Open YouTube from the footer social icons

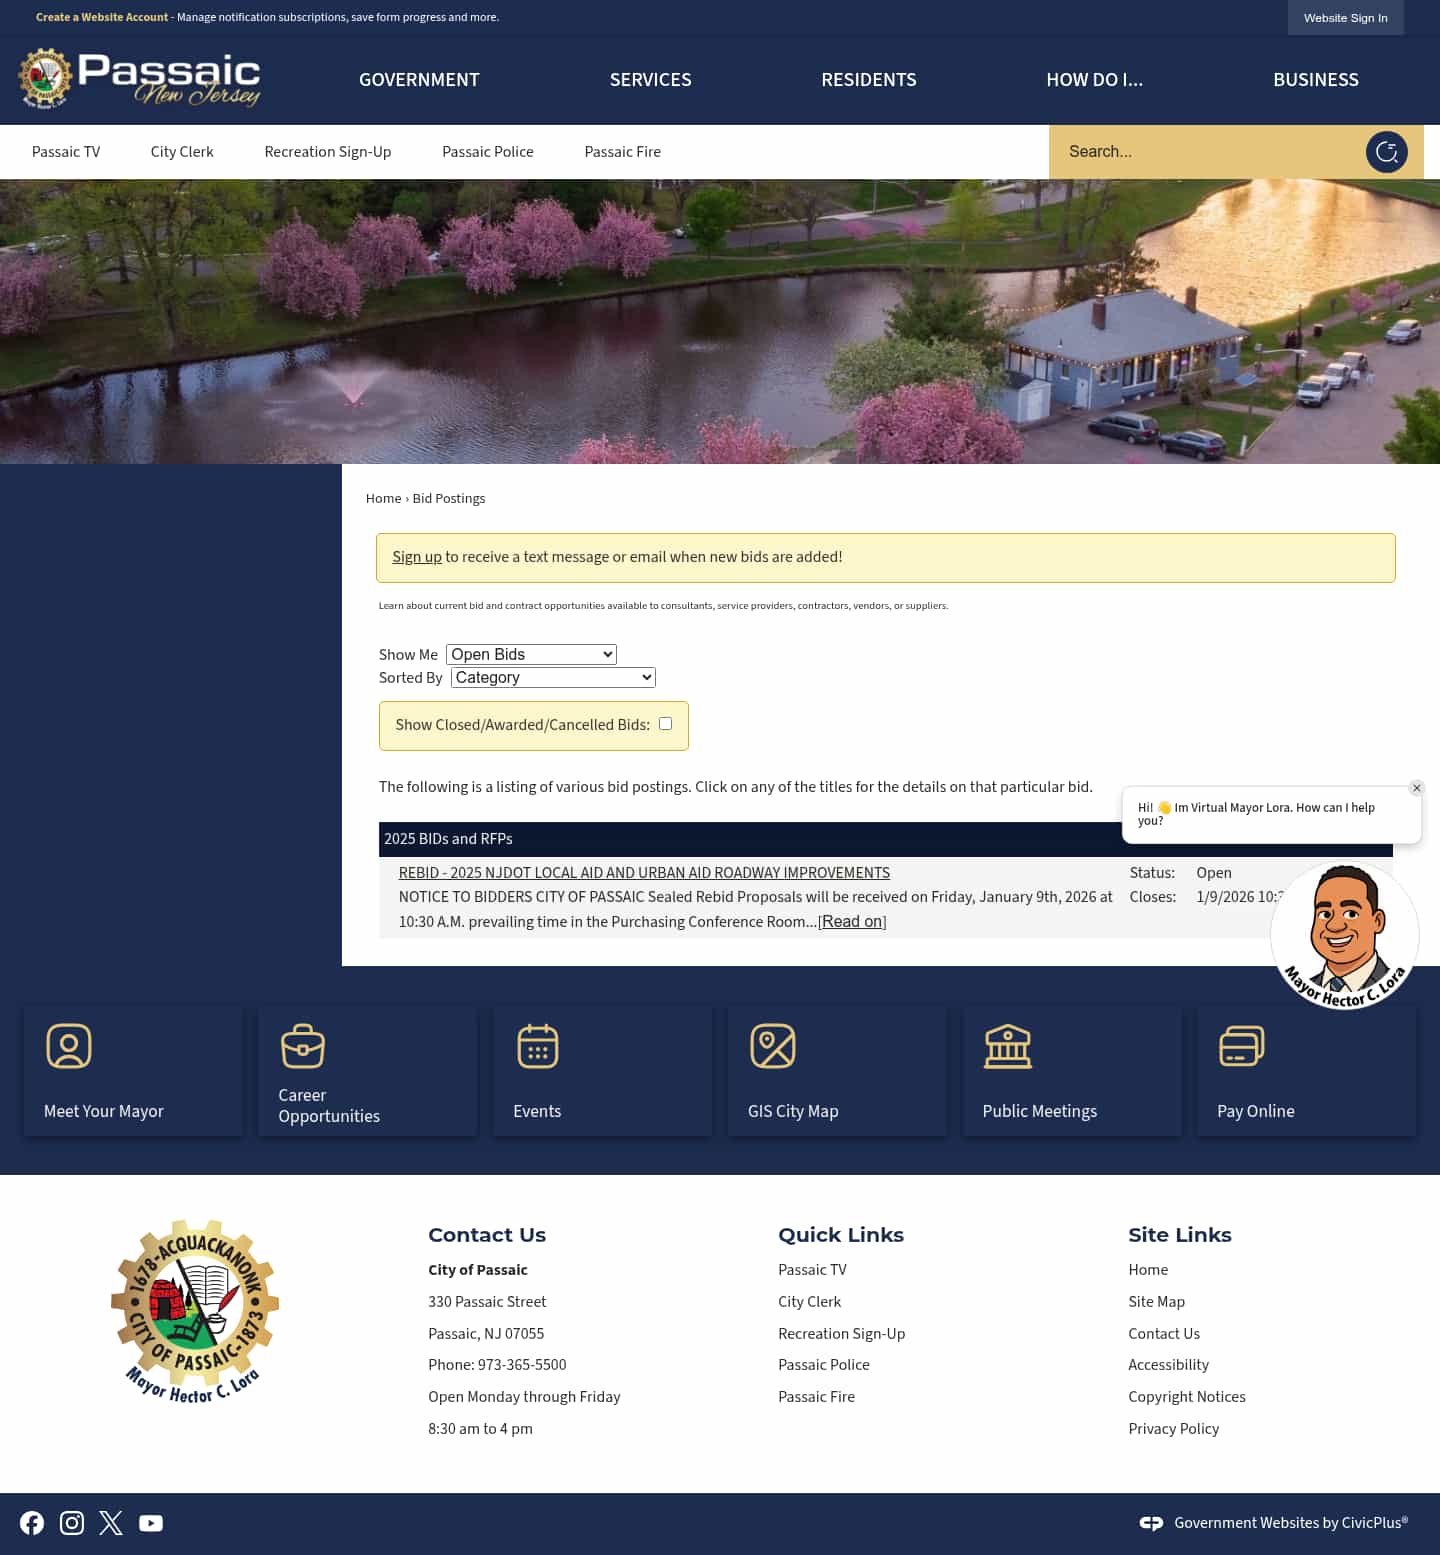[x=150, y=1522]
